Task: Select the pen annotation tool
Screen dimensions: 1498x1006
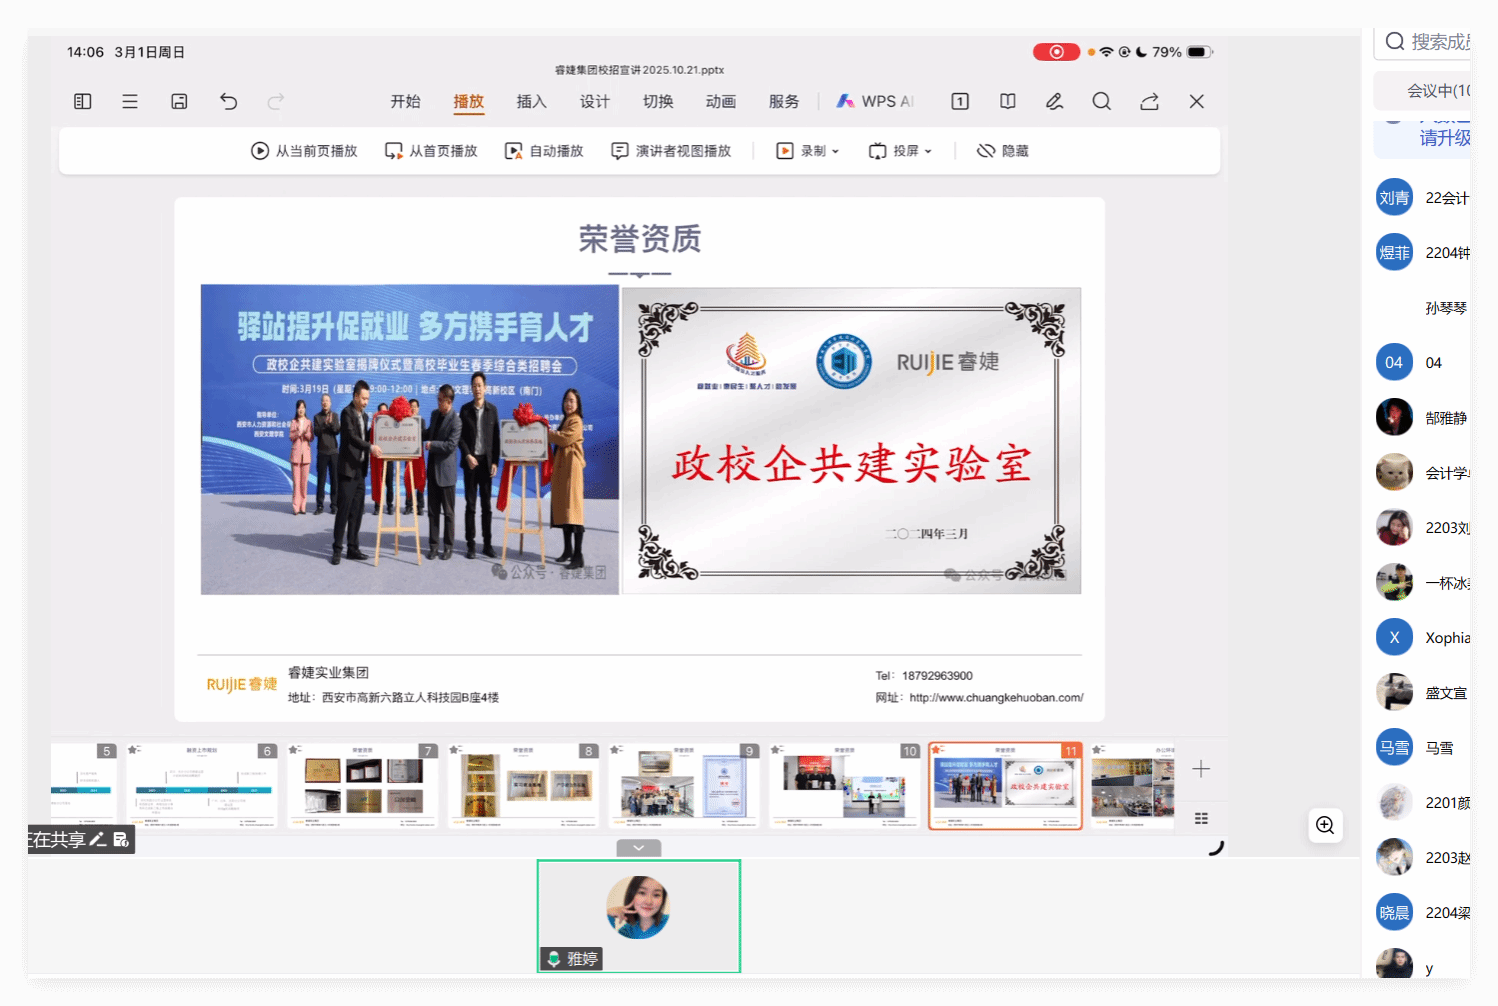Action: point(1054,101)
